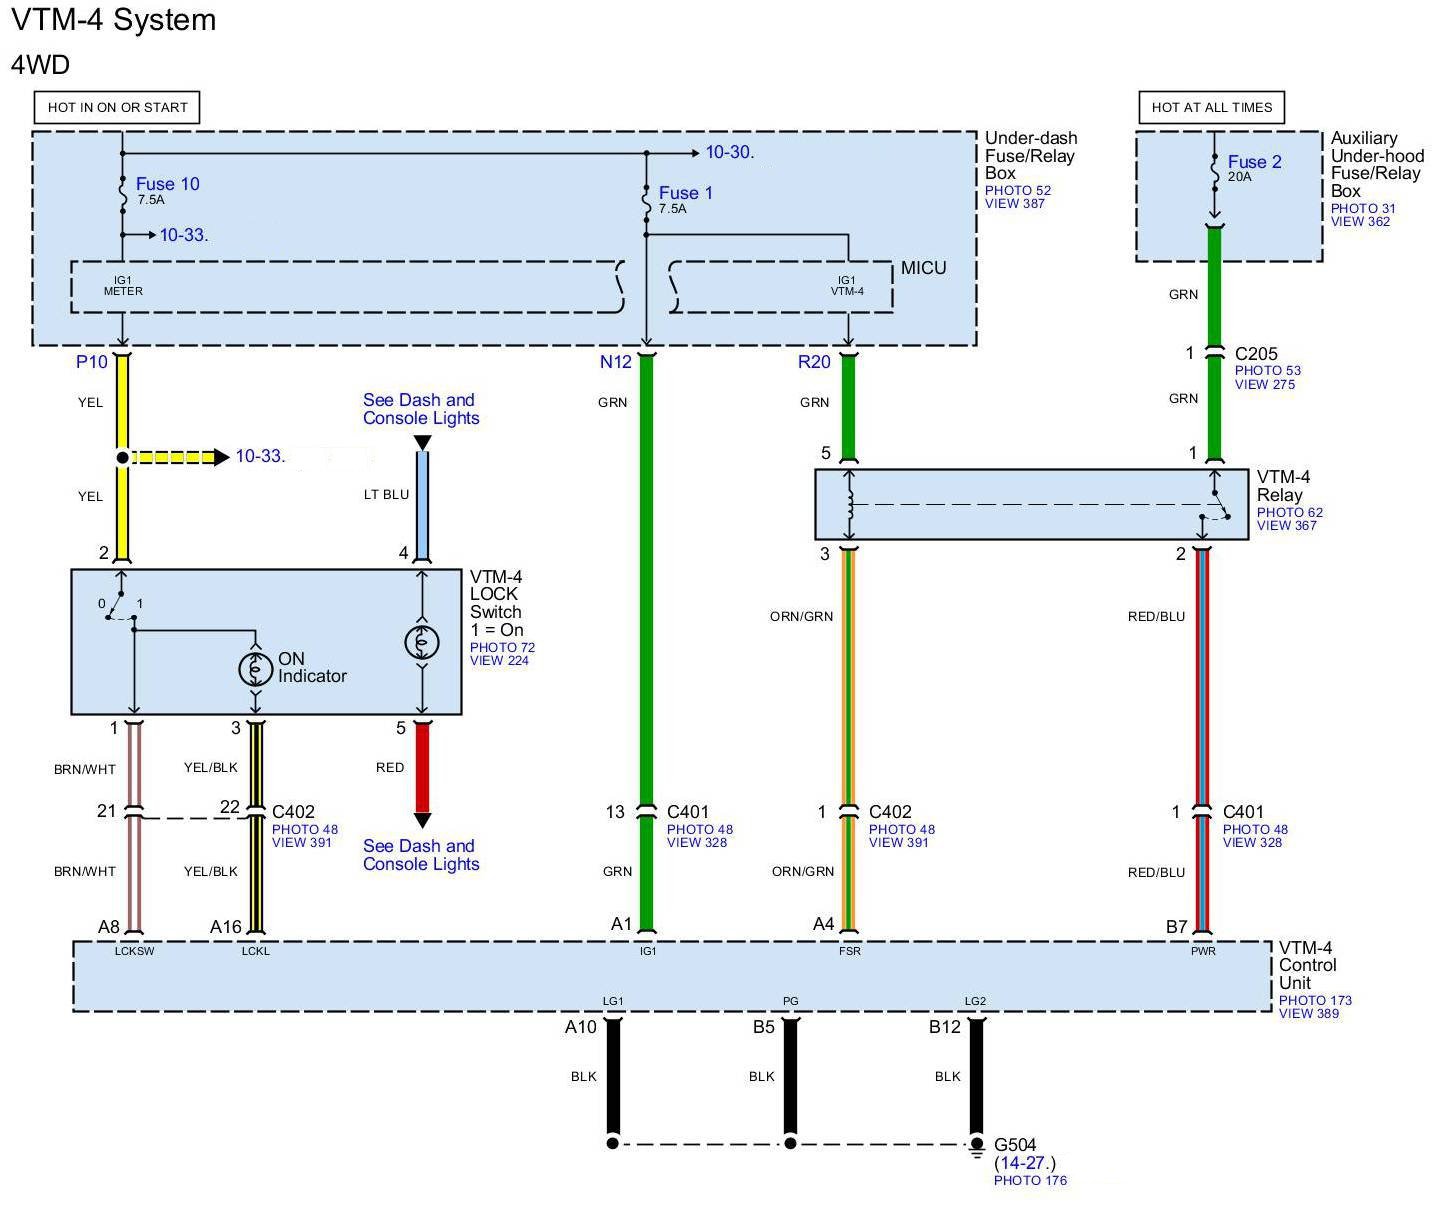
Task: Open See Dash and Console Lights below RED wire
Action: click(421, 855)
